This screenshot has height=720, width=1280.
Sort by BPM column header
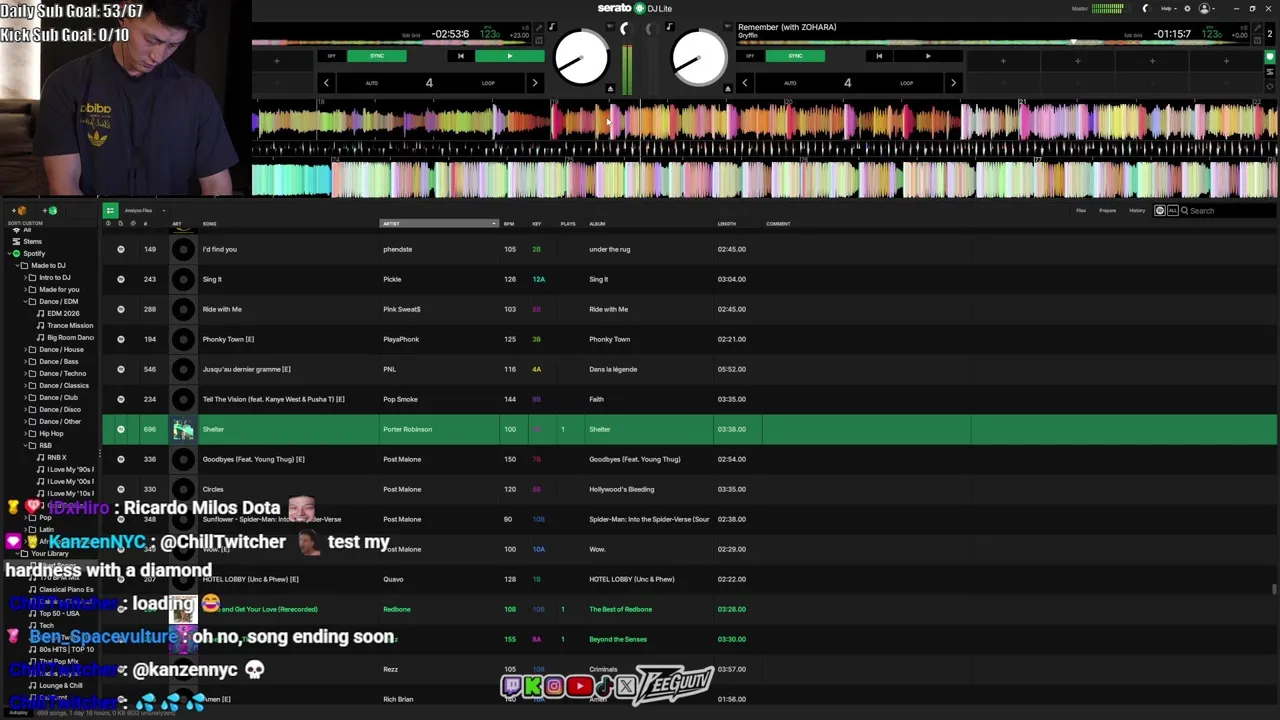coord(509,224)
